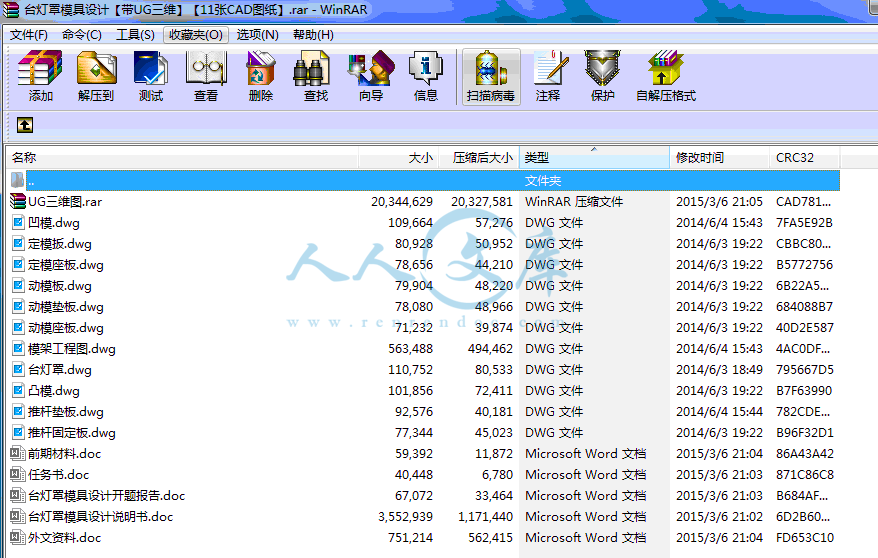
Task: Click the WinRAR title bar app icon
Action: [11, 10]
